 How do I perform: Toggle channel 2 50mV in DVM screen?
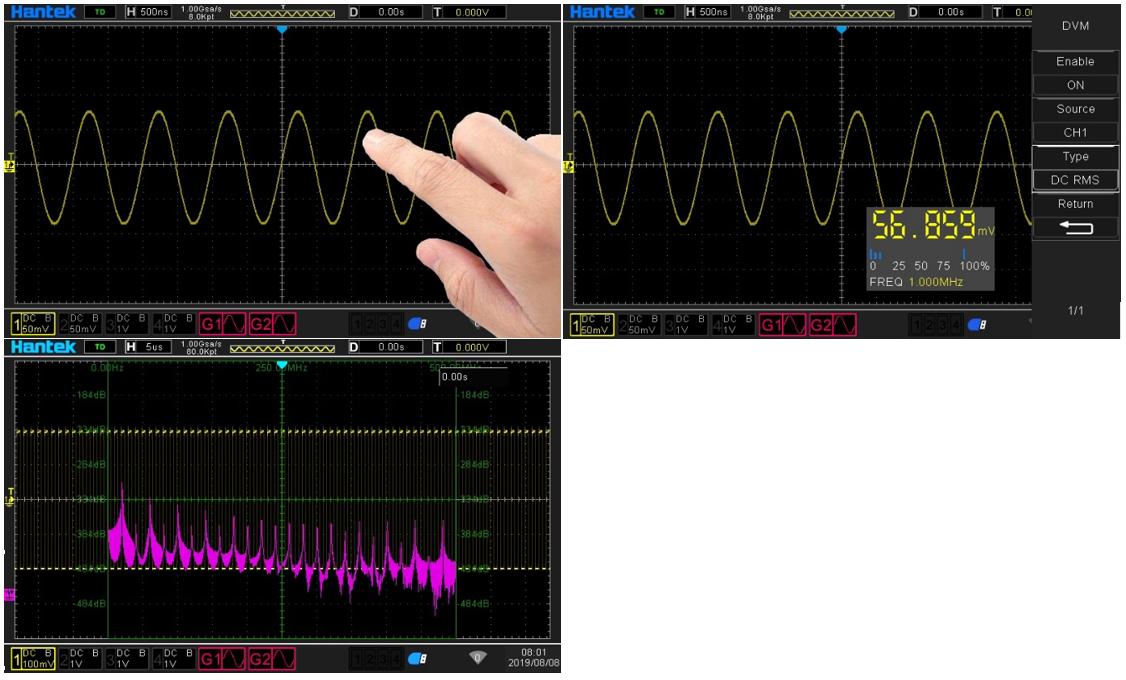tap(637, 324)
